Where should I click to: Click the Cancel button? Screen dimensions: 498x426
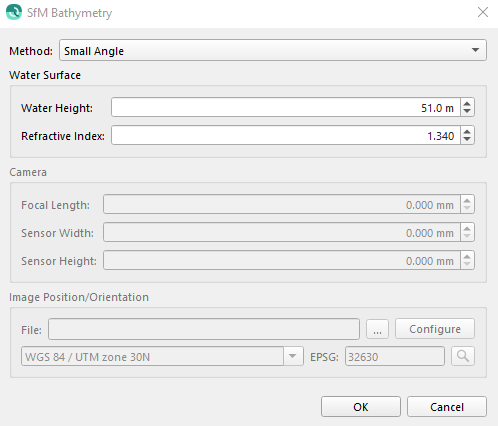tap(447, 407)
